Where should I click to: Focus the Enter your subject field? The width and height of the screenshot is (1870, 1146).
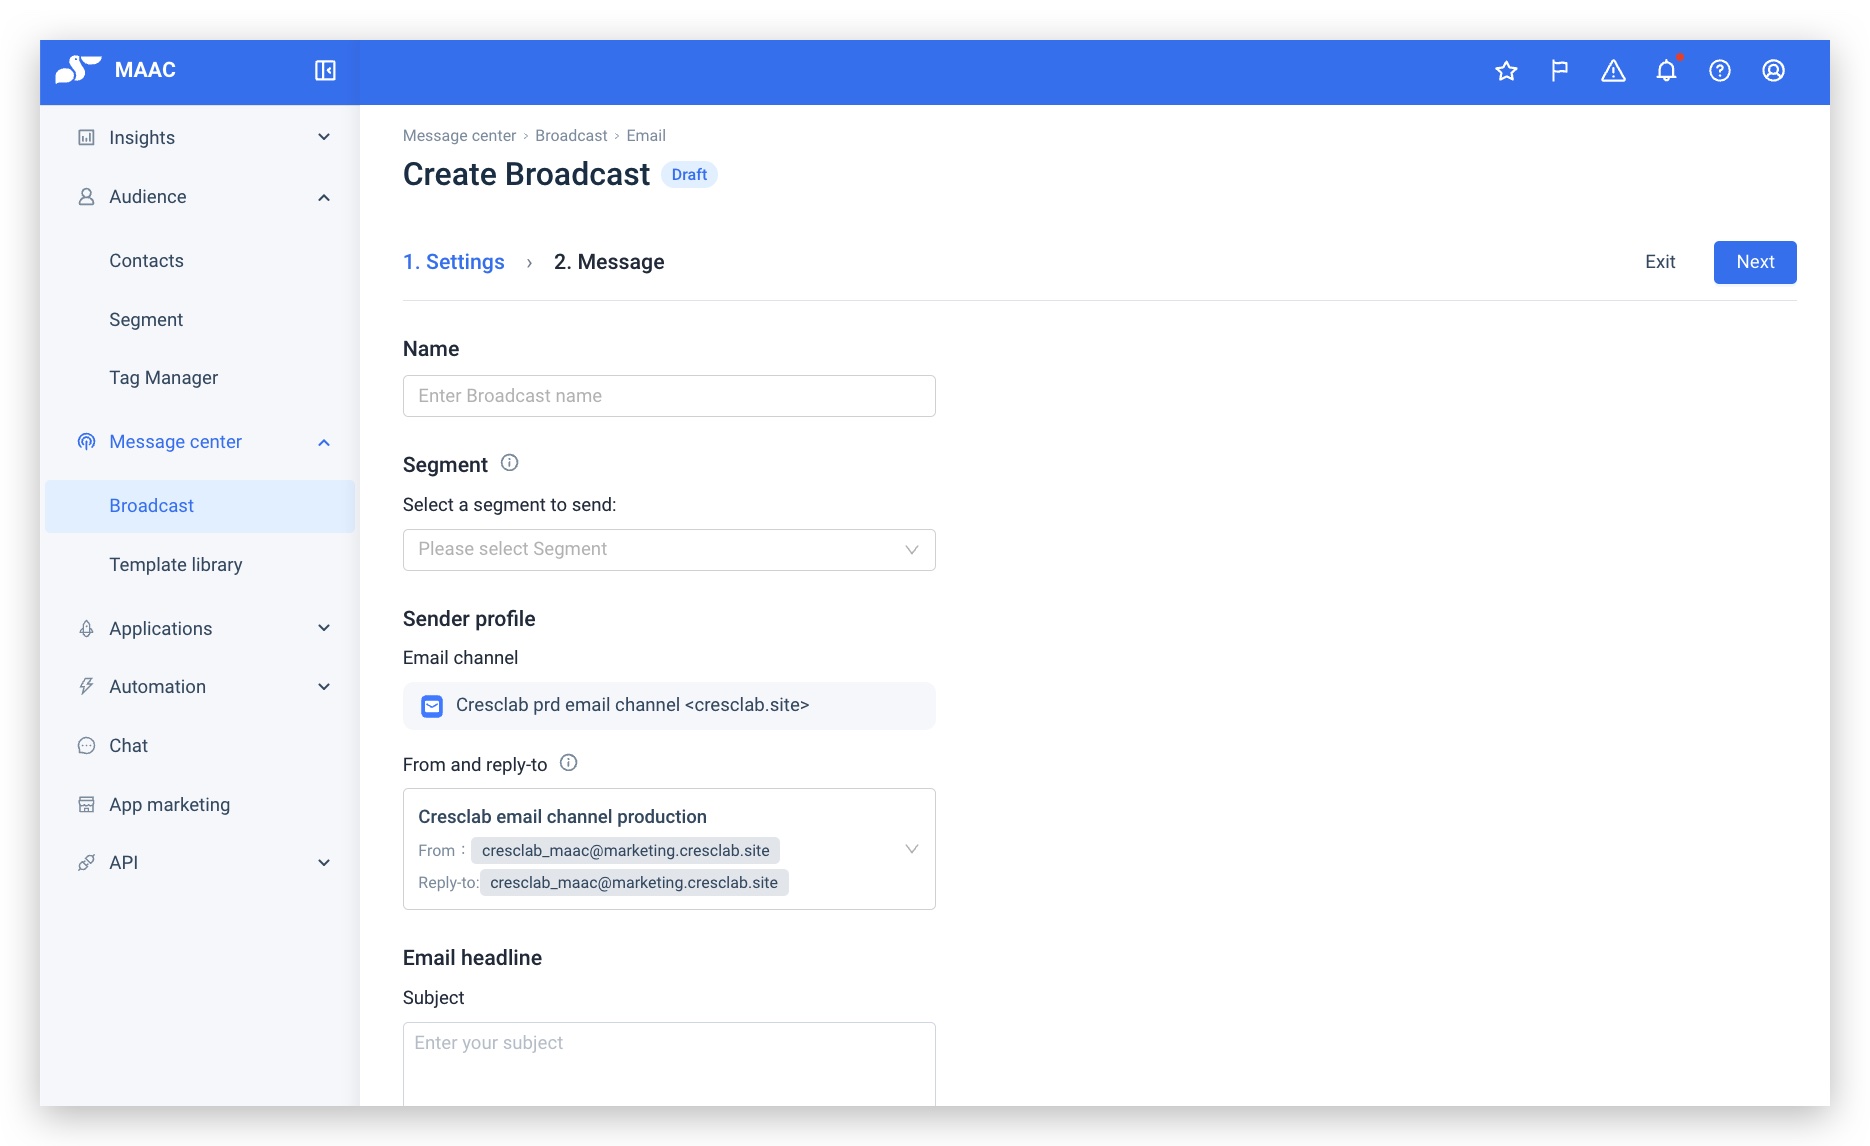coord(669,1064)
